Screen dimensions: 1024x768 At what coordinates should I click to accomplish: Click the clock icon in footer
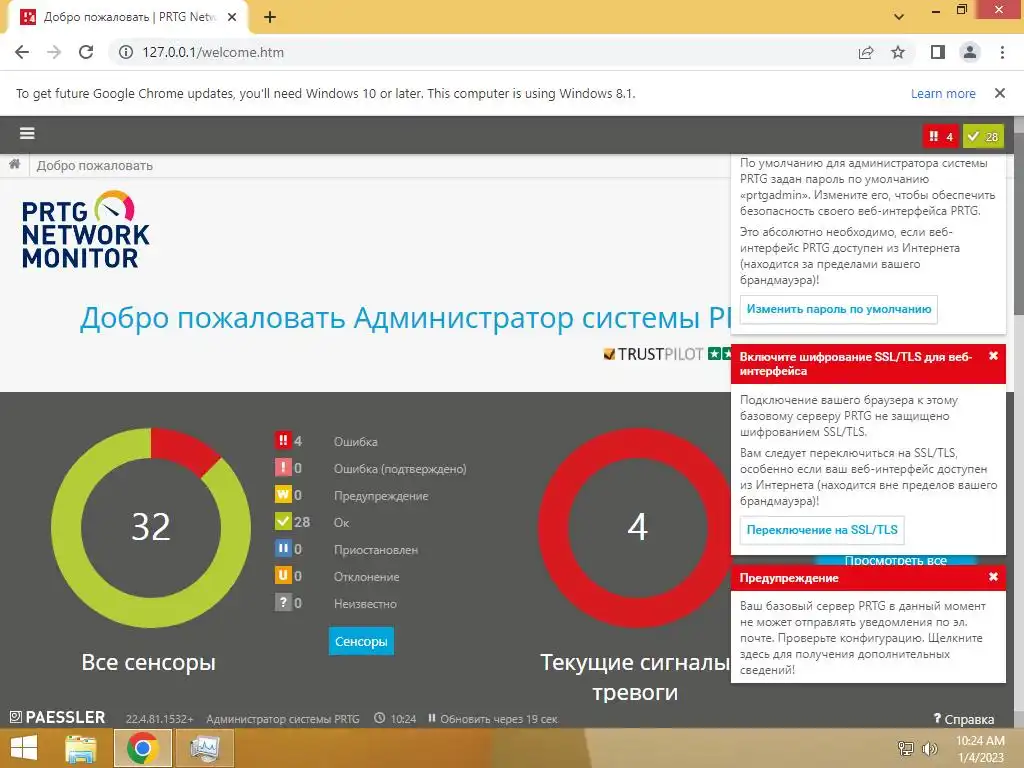[x=379, y=718]
